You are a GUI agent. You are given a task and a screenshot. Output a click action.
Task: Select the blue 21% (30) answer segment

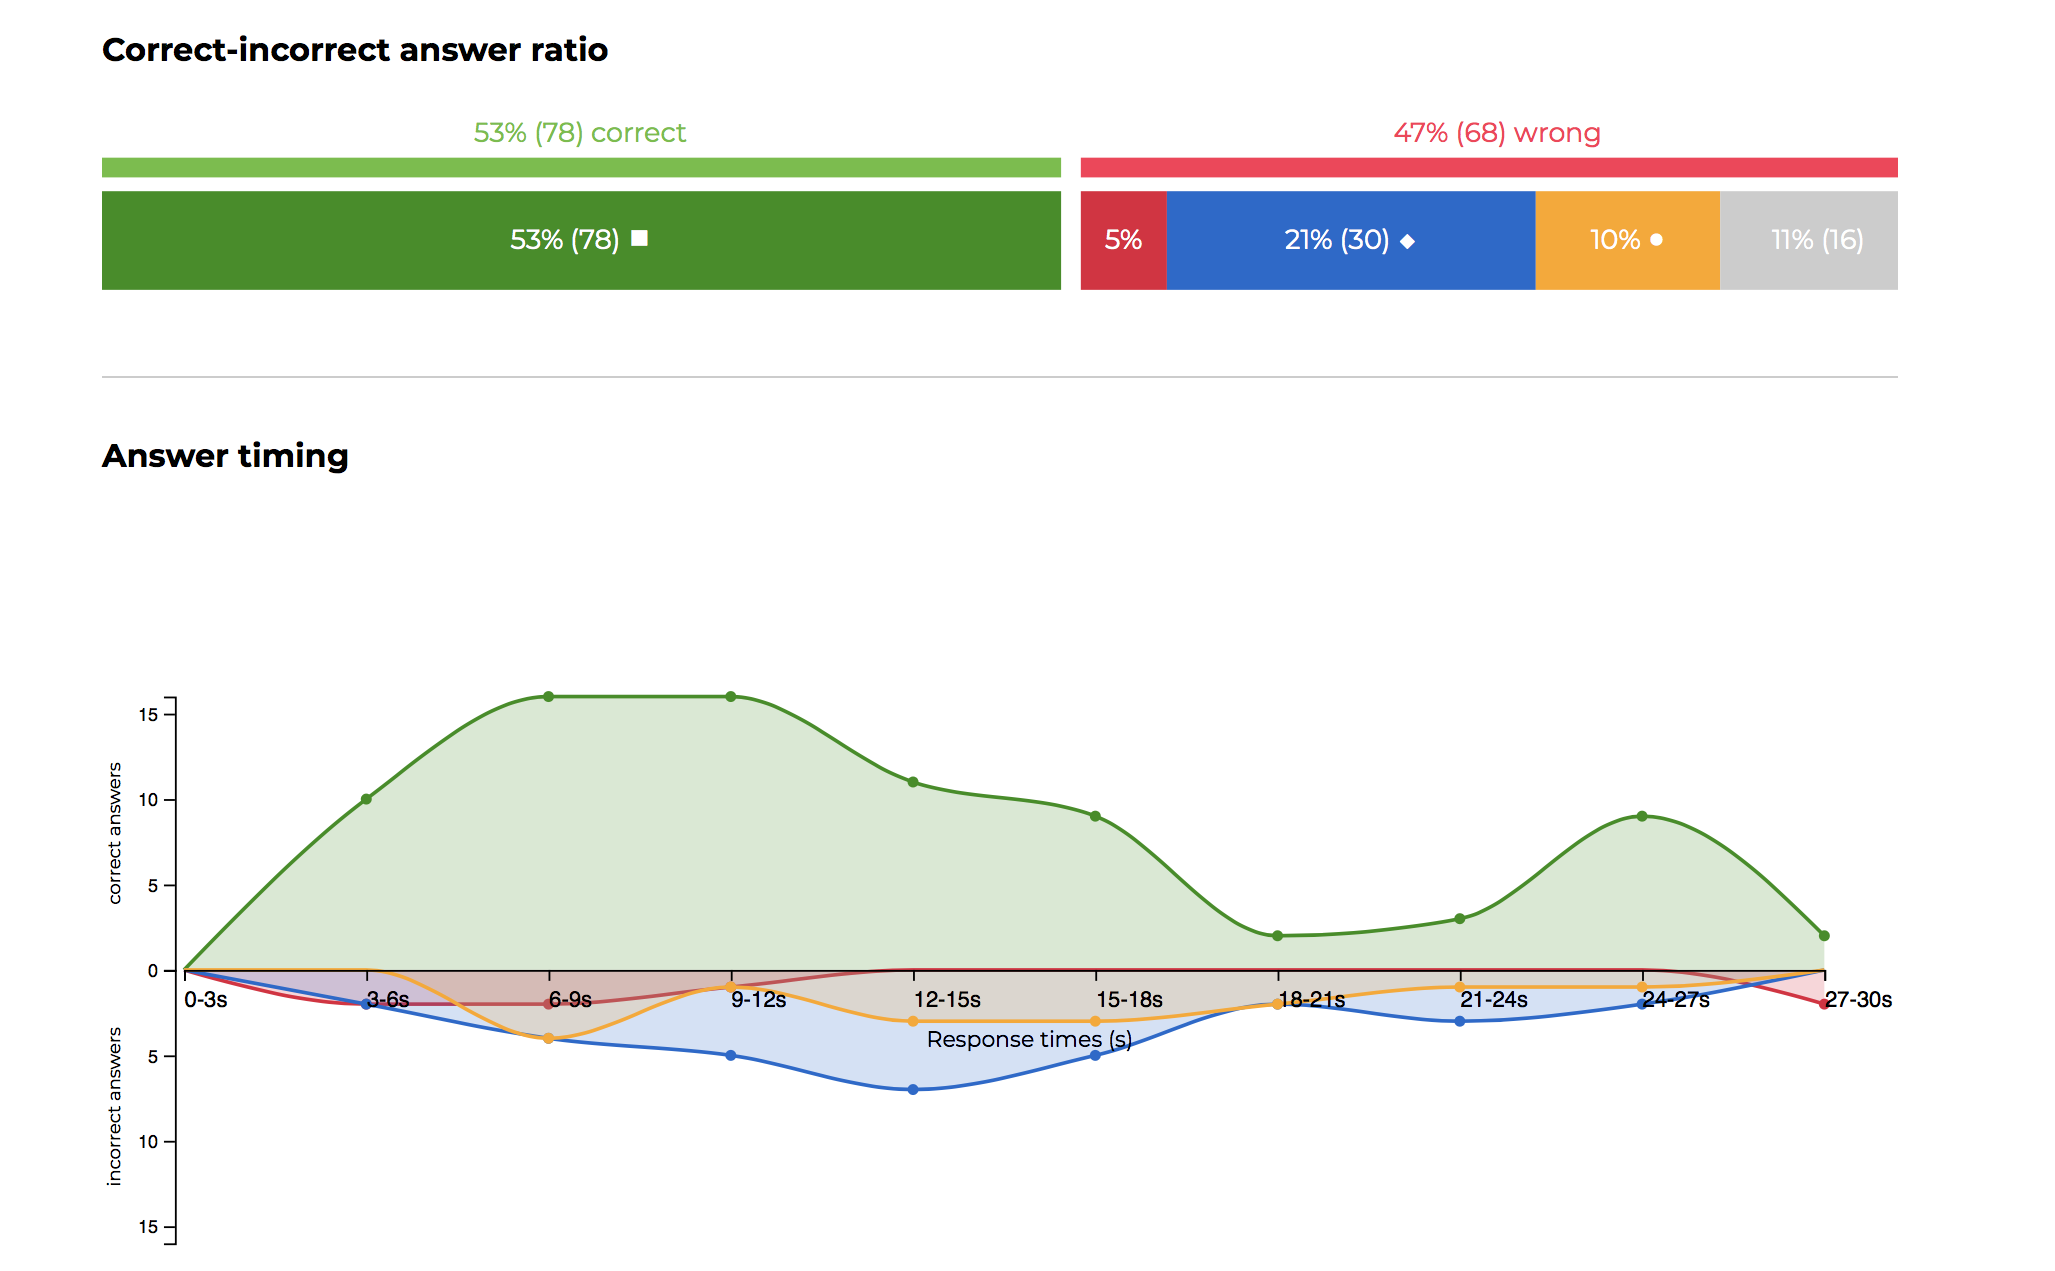[x=1351, y=240]
